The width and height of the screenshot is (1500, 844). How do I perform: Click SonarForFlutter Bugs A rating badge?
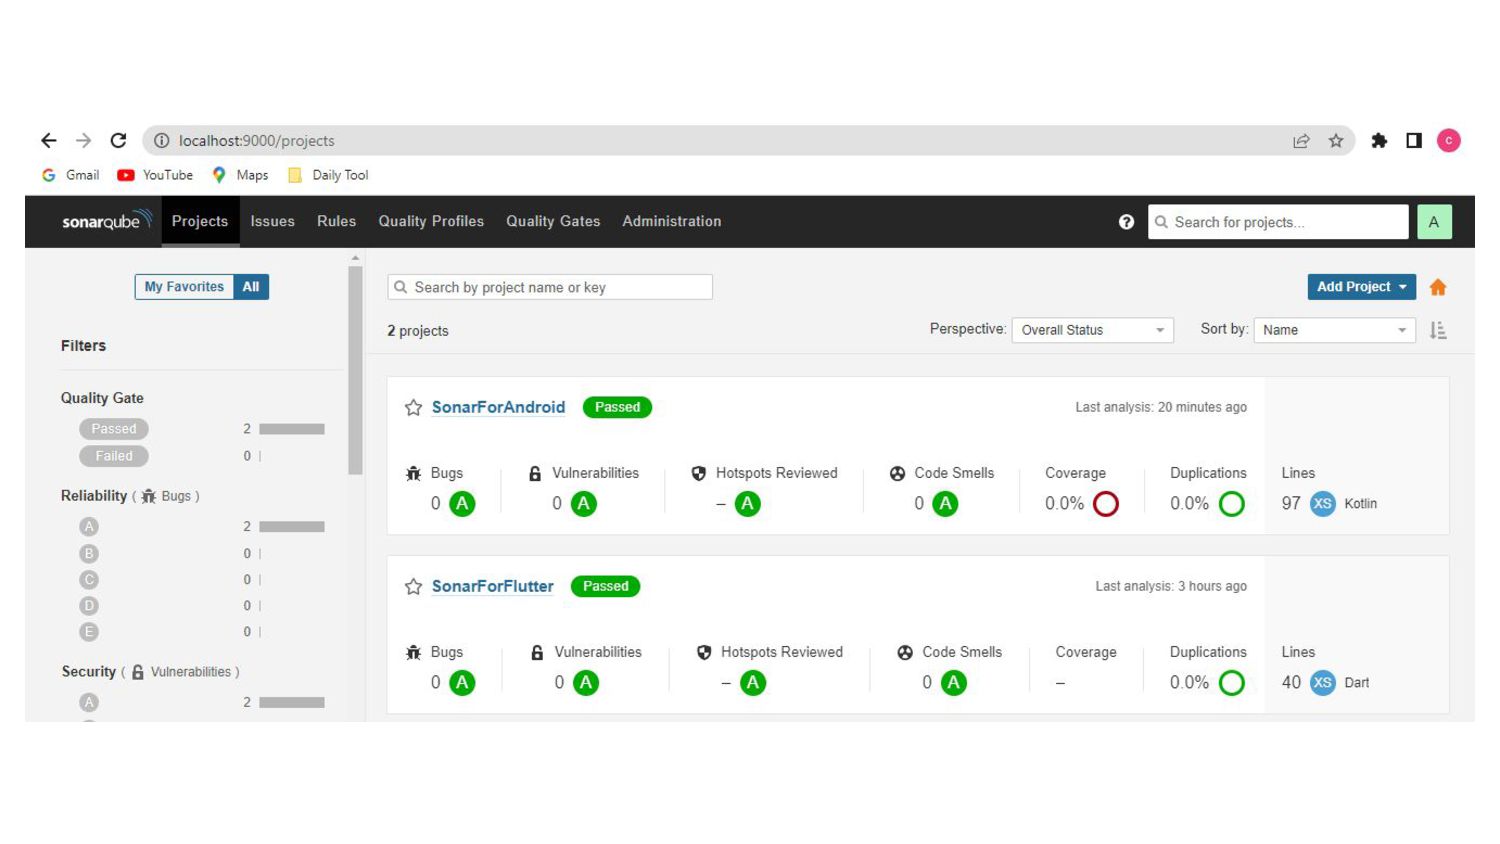(x=462, y=683)
